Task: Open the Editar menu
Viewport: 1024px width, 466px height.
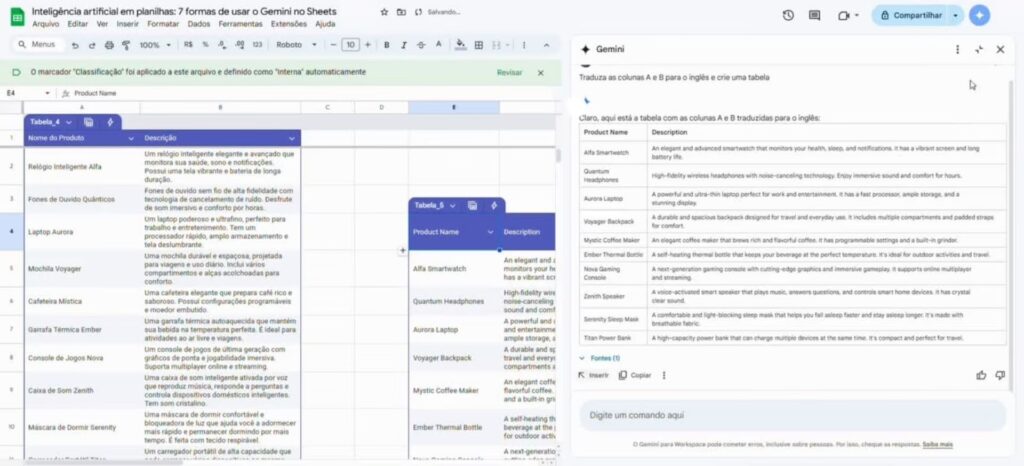Action: pos(77,24)
